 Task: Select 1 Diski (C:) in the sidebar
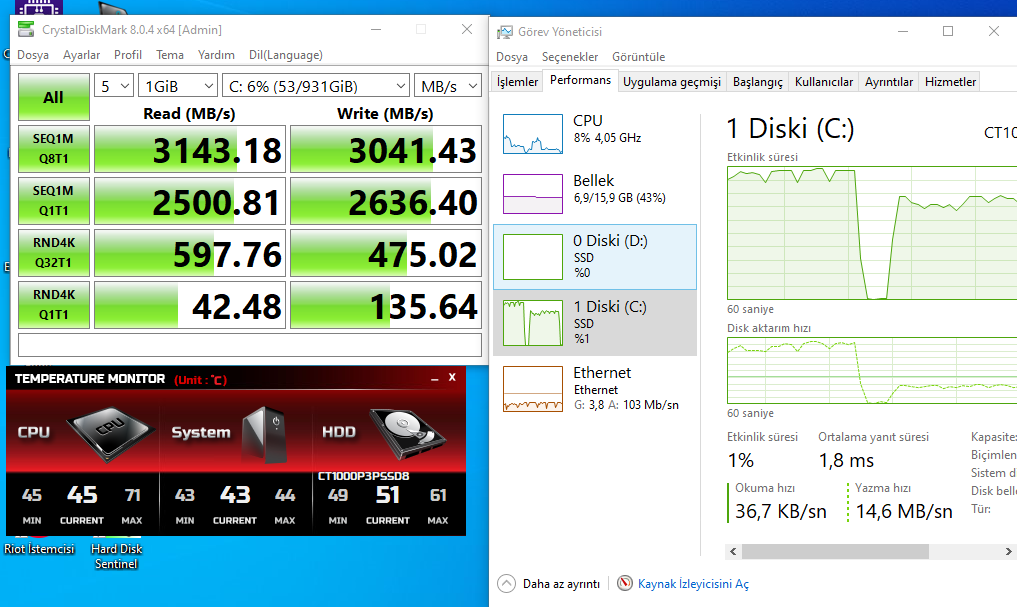pyautogui.click(x=595, y=323)
